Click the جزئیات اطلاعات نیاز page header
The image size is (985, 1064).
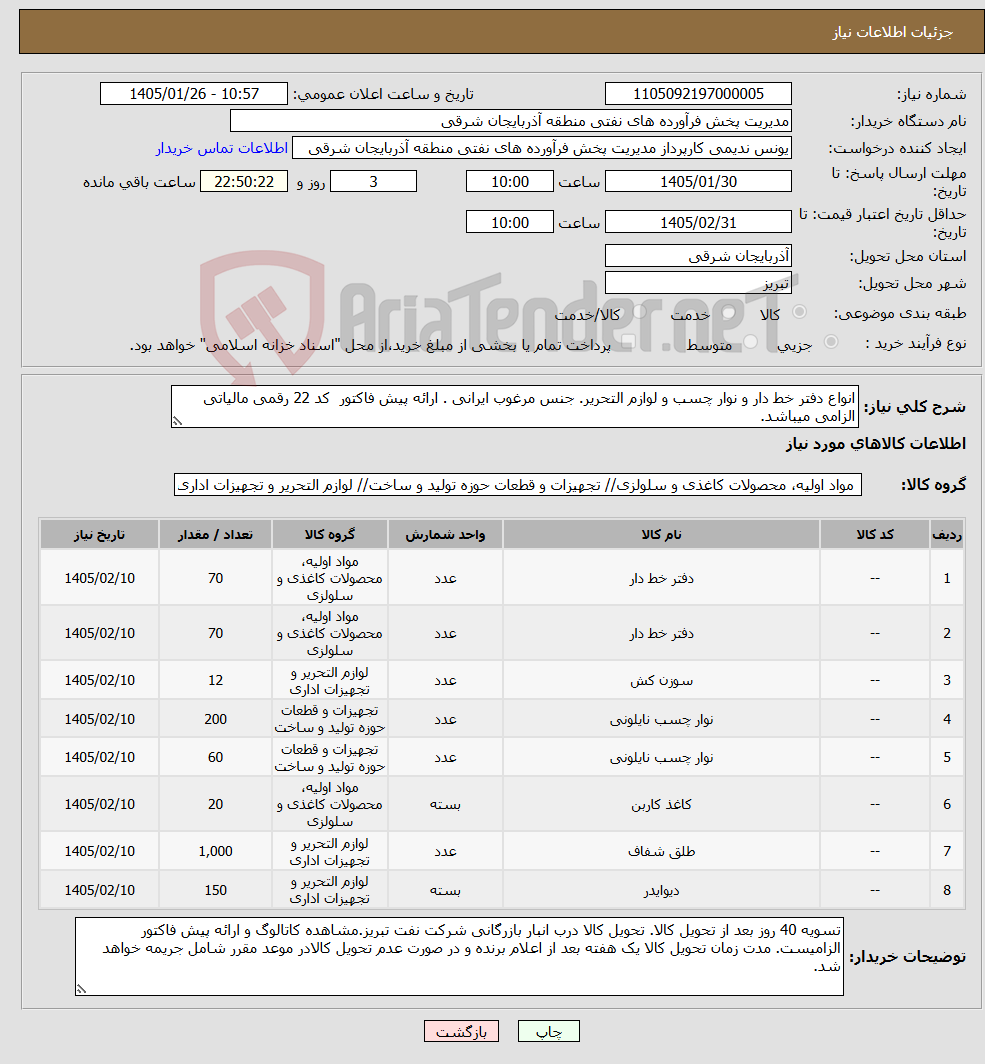pos(893,33)
